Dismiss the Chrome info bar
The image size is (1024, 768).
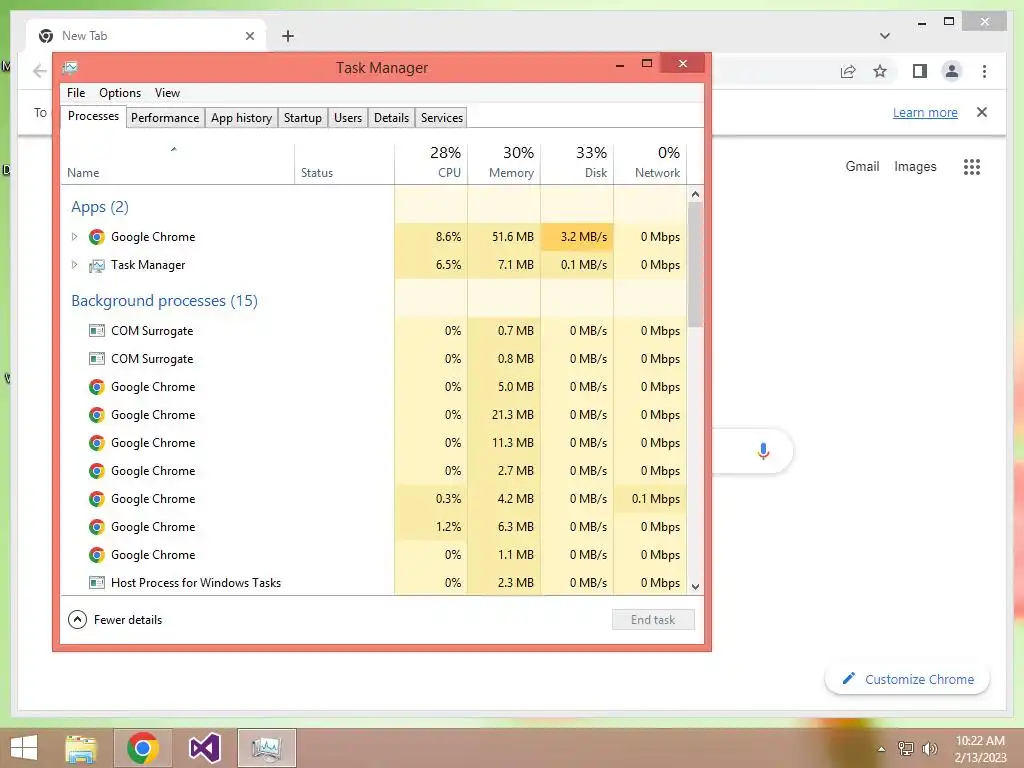coord(982,112)
